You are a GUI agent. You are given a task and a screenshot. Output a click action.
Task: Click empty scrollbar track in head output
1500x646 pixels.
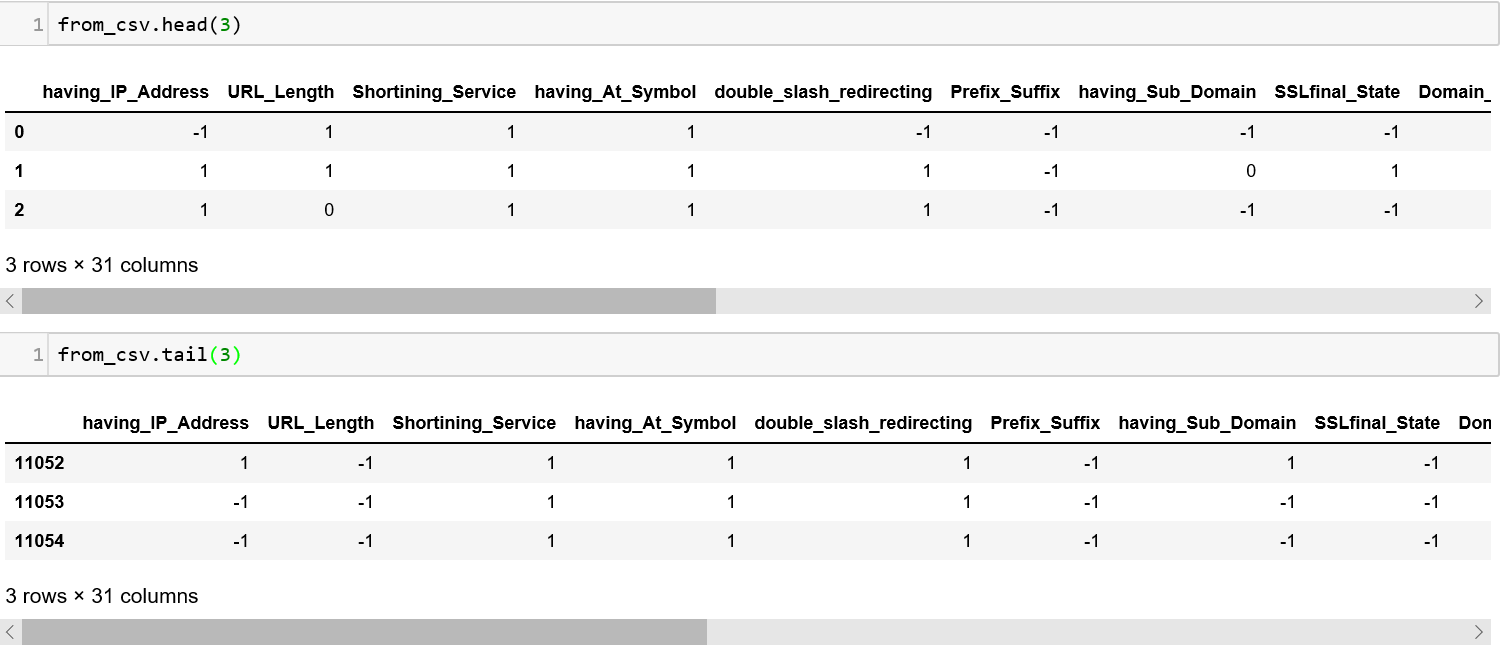pos(1090,301)
